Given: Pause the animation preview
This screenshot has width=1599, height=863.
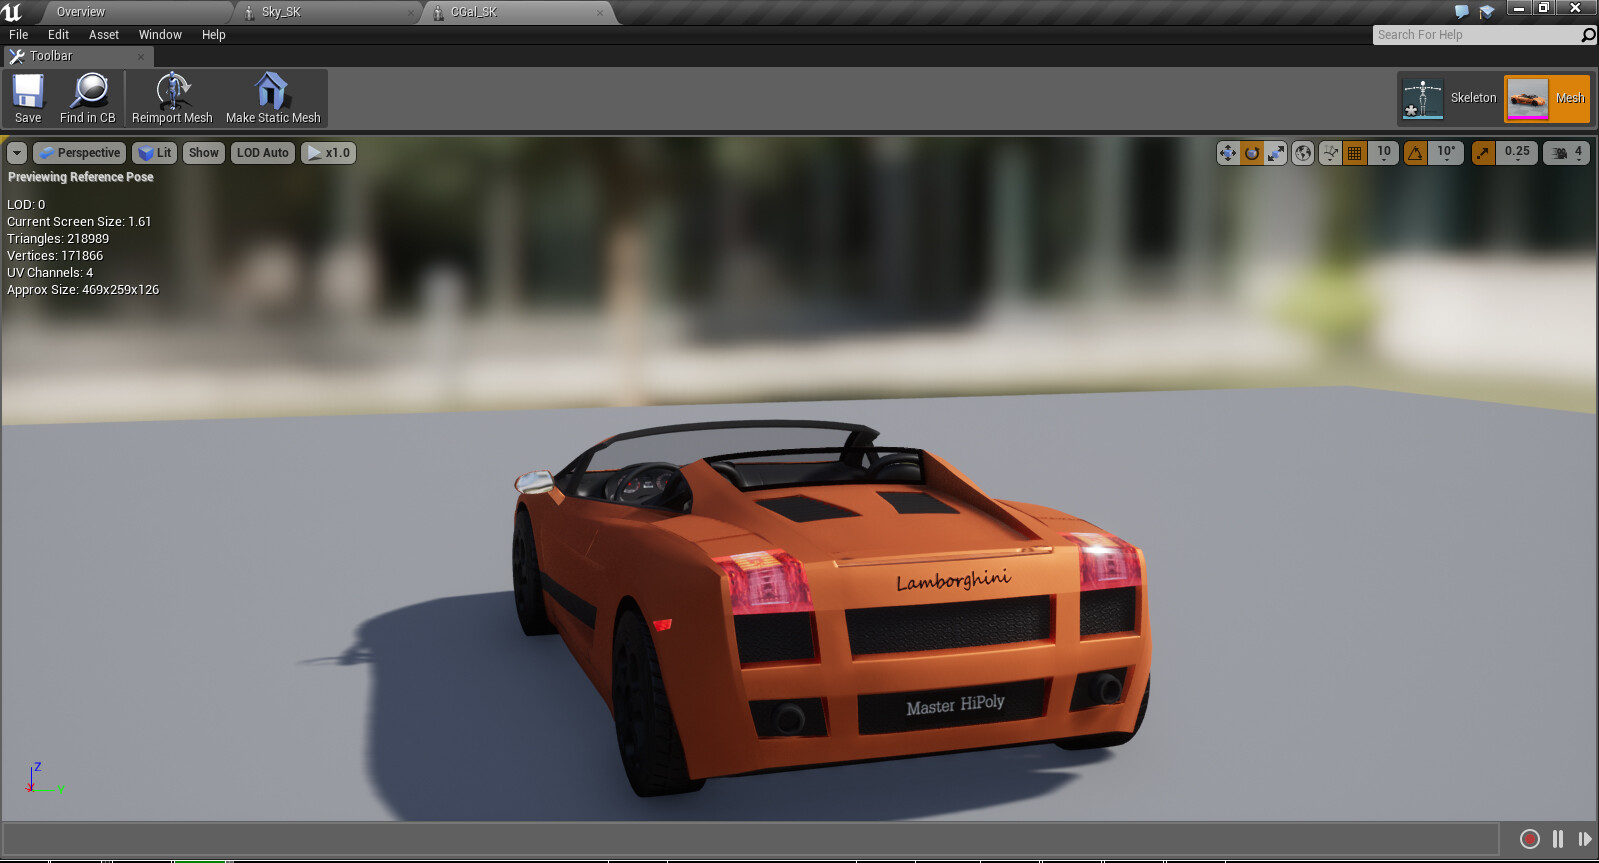Looking at the screenshot, I should (x=1558, y=839).
